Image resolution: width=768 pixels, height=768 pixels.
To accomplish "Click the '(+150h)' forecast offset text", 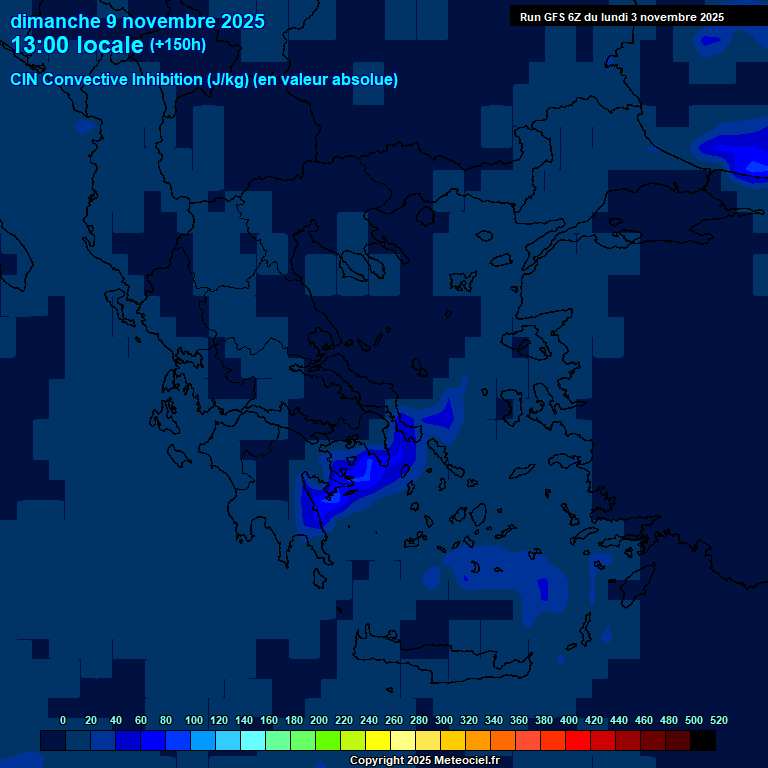I will click(177, 45).
